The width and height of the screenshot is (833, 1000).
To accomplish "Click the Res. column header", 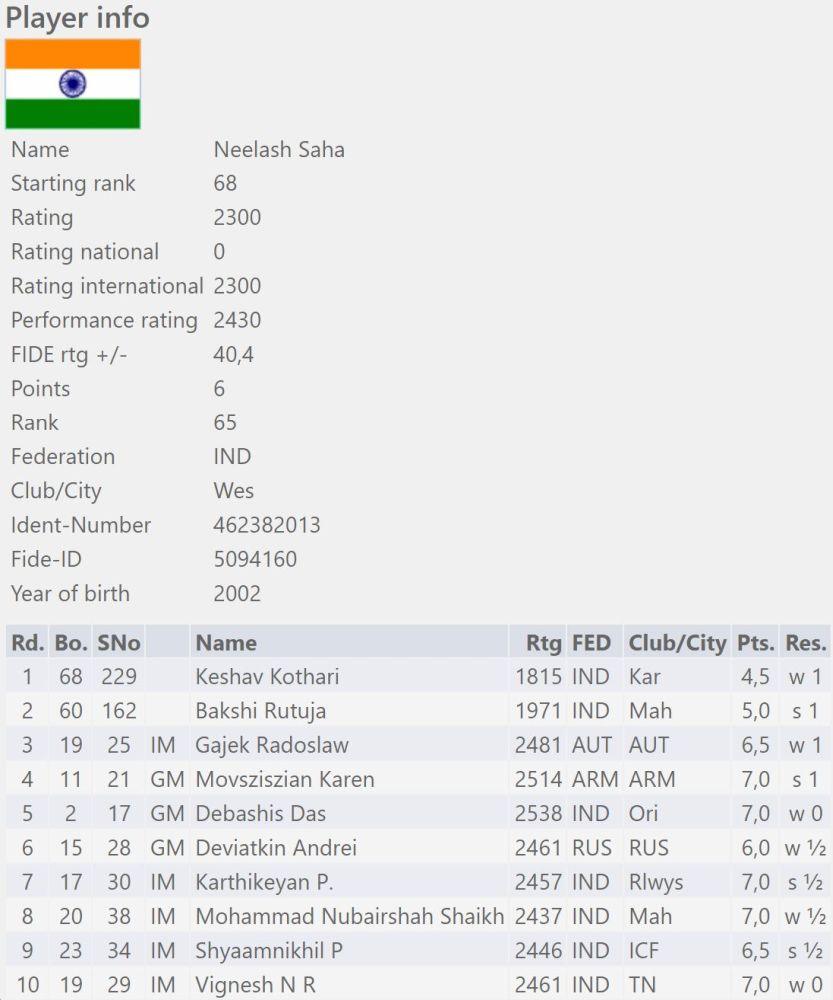I will (x=805, y=643).
